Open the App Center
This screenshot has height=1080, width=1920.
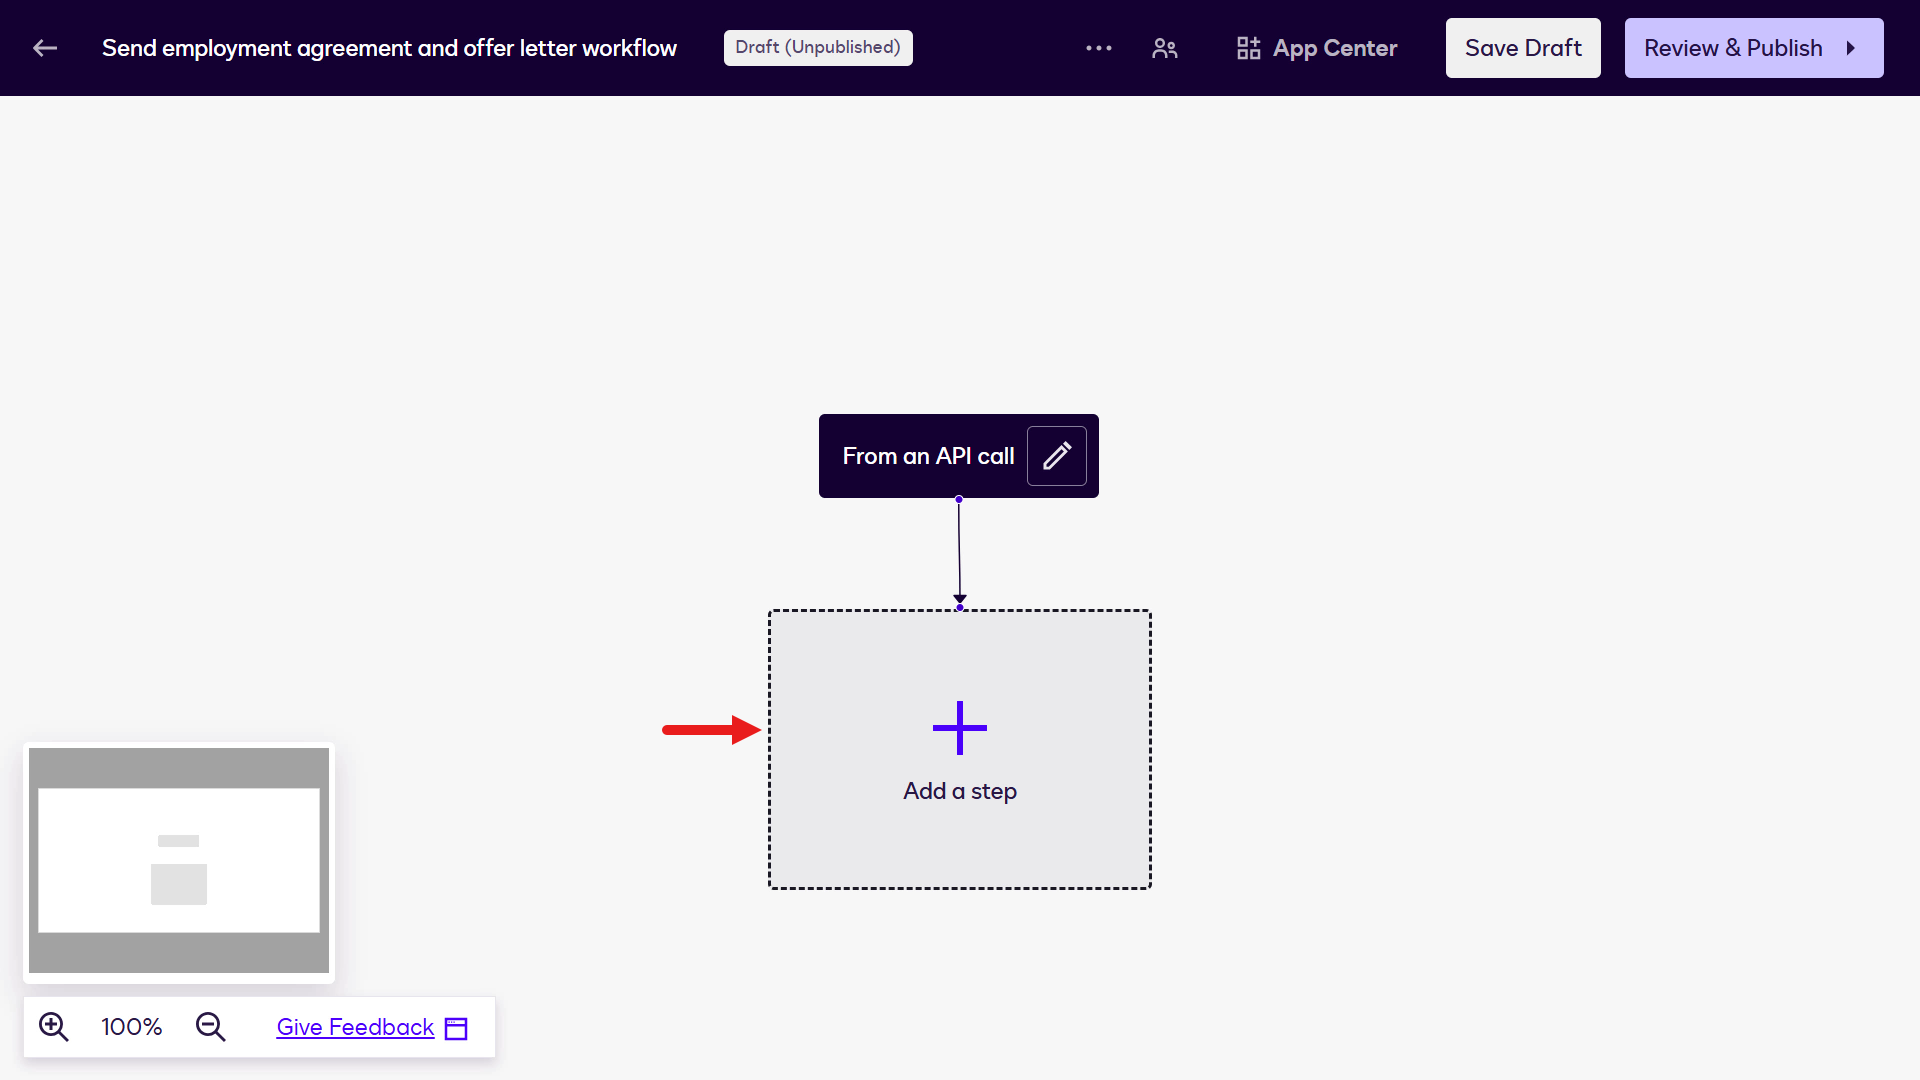(x=1317, y=48)
